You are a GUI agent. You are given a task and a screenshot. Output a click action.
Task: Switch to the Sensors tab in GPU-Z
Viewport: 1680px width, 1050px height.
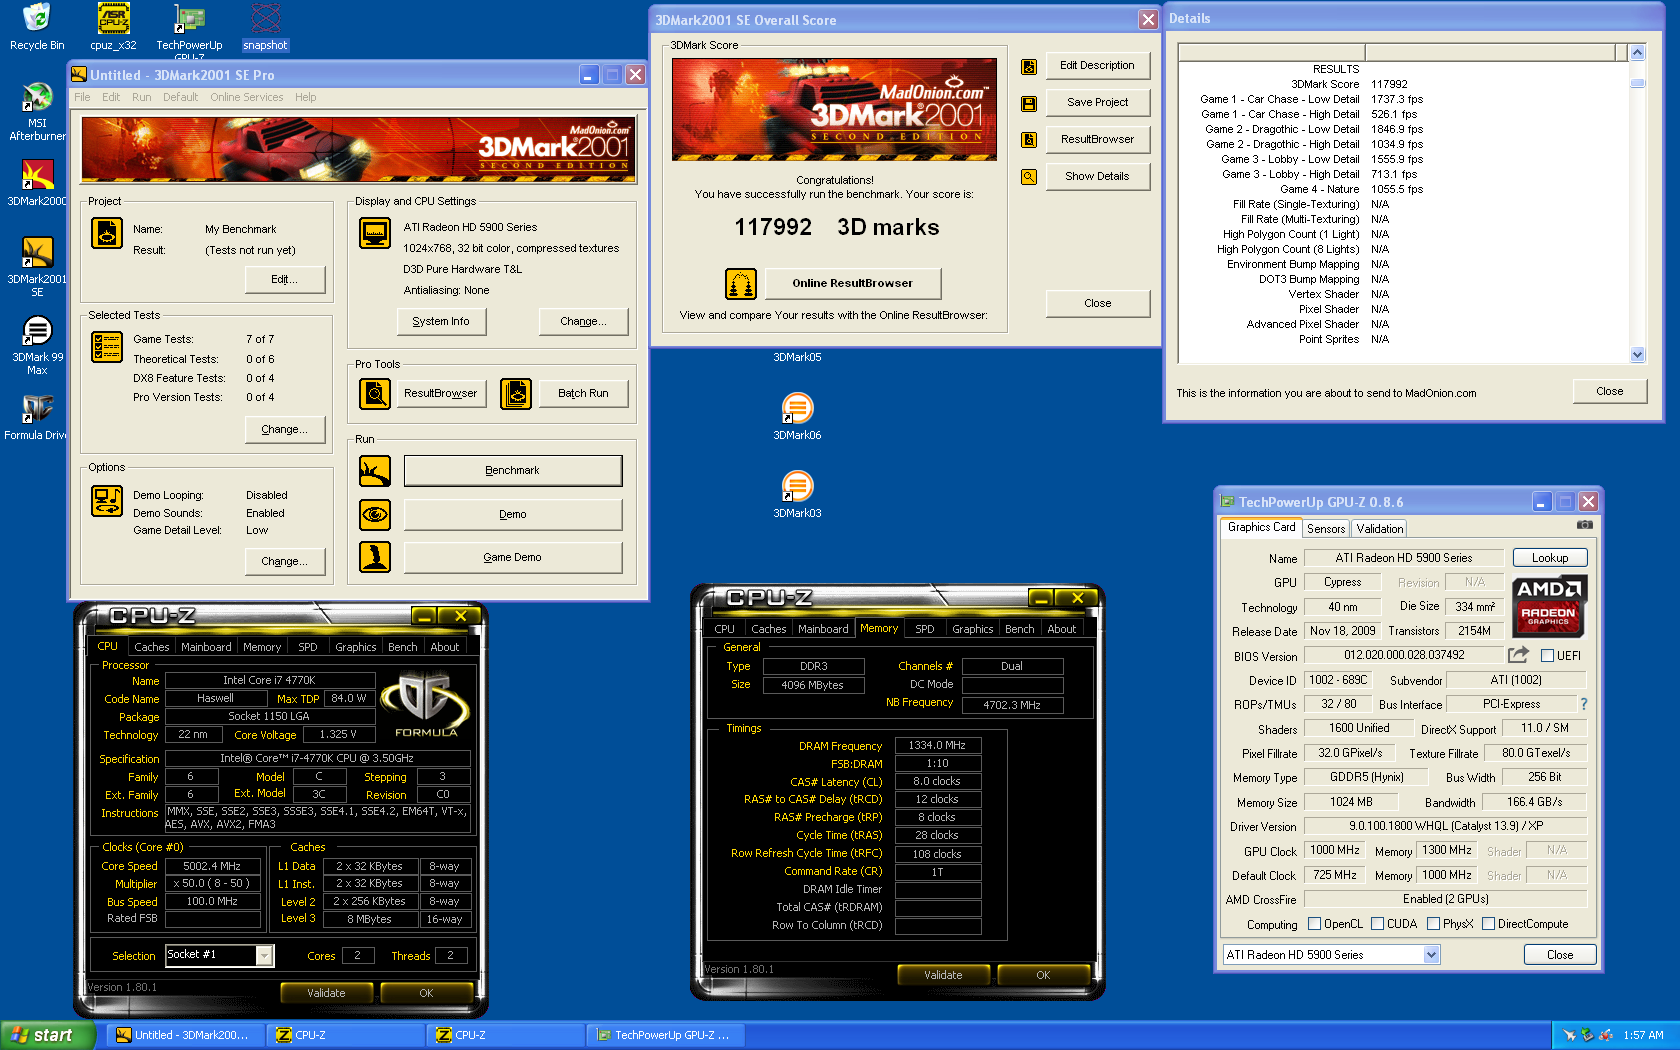[1326, 529]
